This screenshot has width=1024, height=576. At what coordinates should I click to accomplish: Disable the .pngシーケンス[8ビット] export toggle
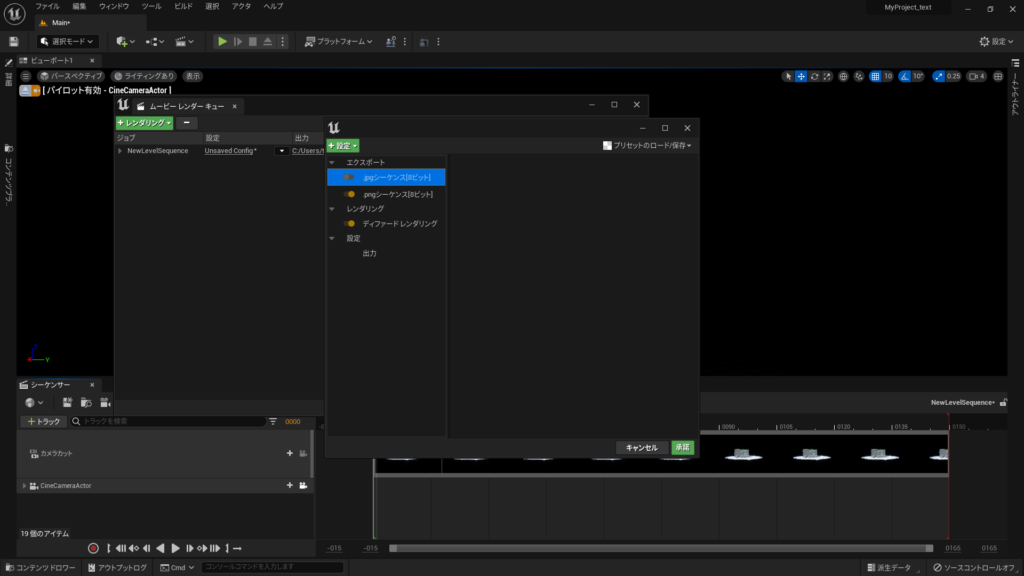(x=349, y=193)
